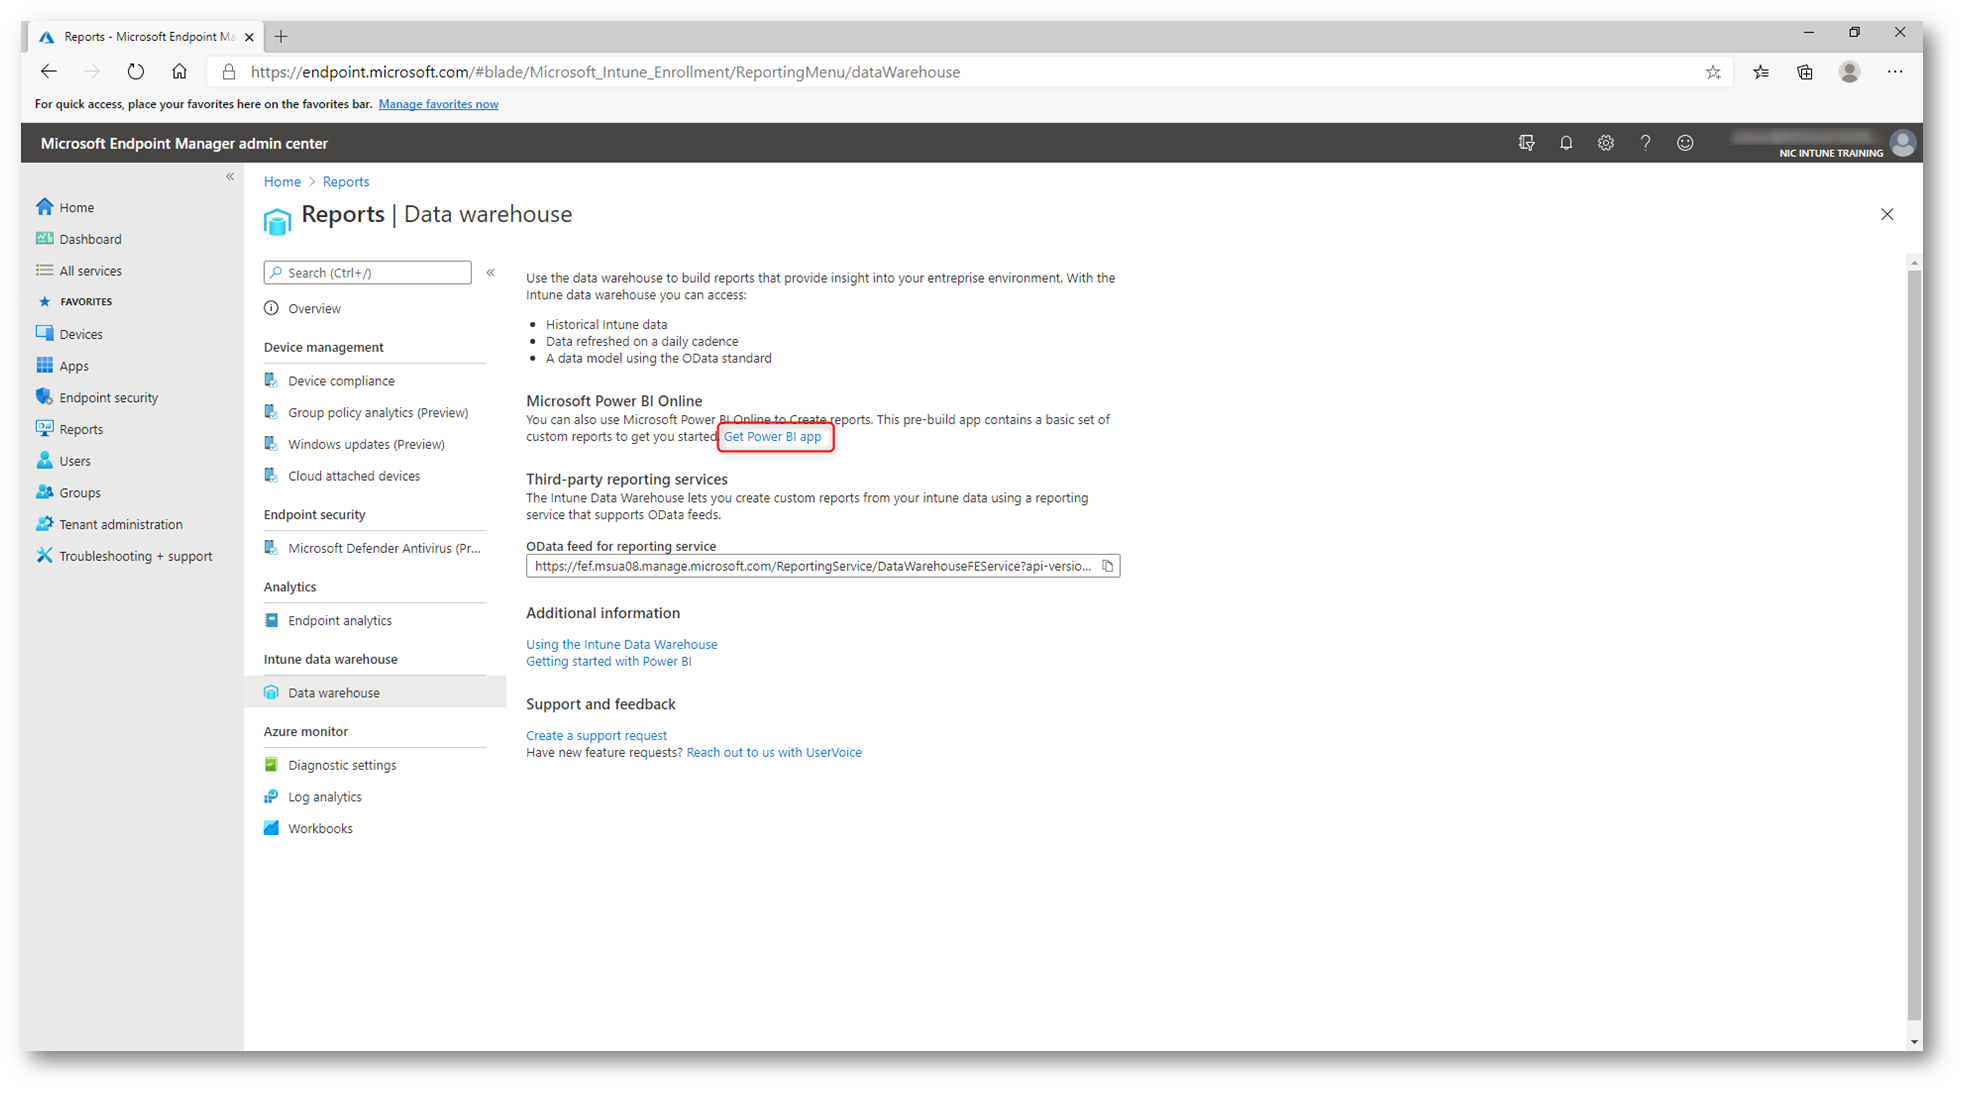Open Endpoint security in sidebar
This screenshot has height=1093, width=1965.
point(108,398)
